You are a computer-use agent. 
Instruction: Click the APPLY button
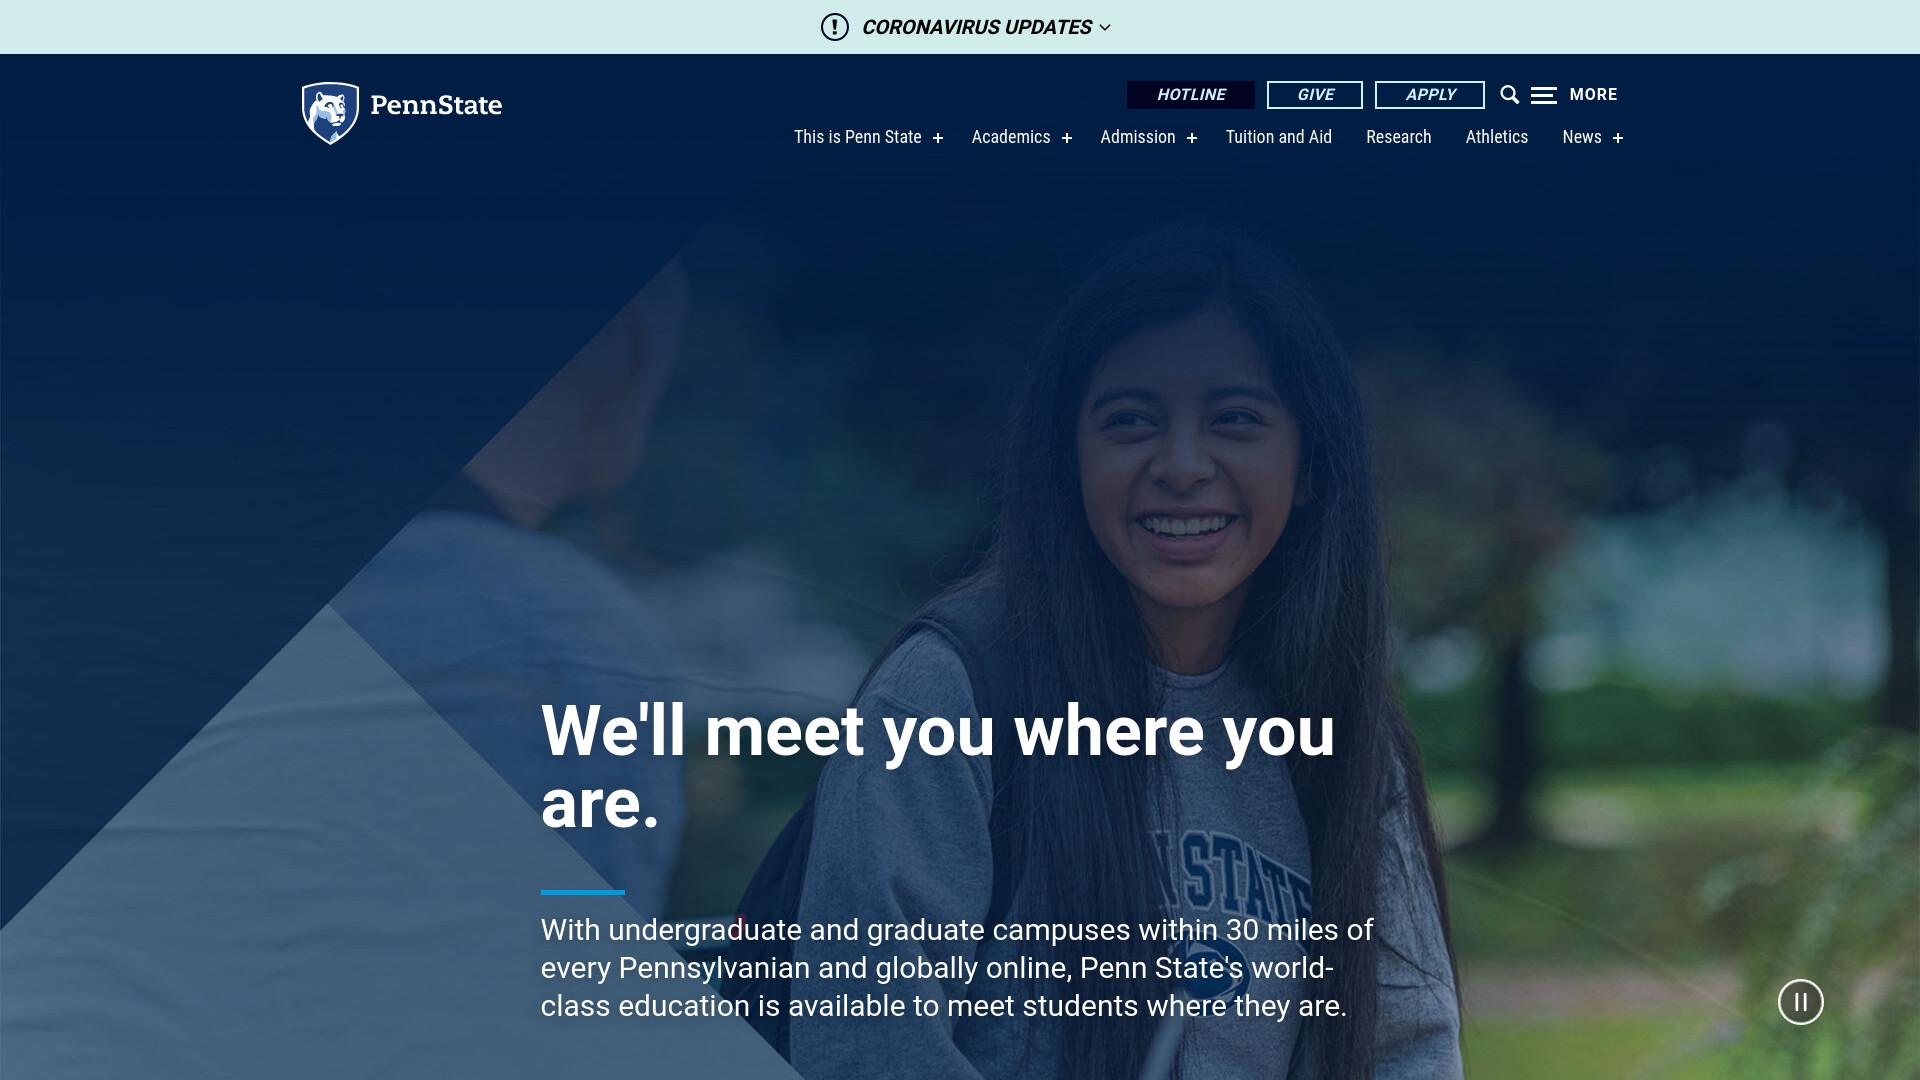coord(1430,95)
